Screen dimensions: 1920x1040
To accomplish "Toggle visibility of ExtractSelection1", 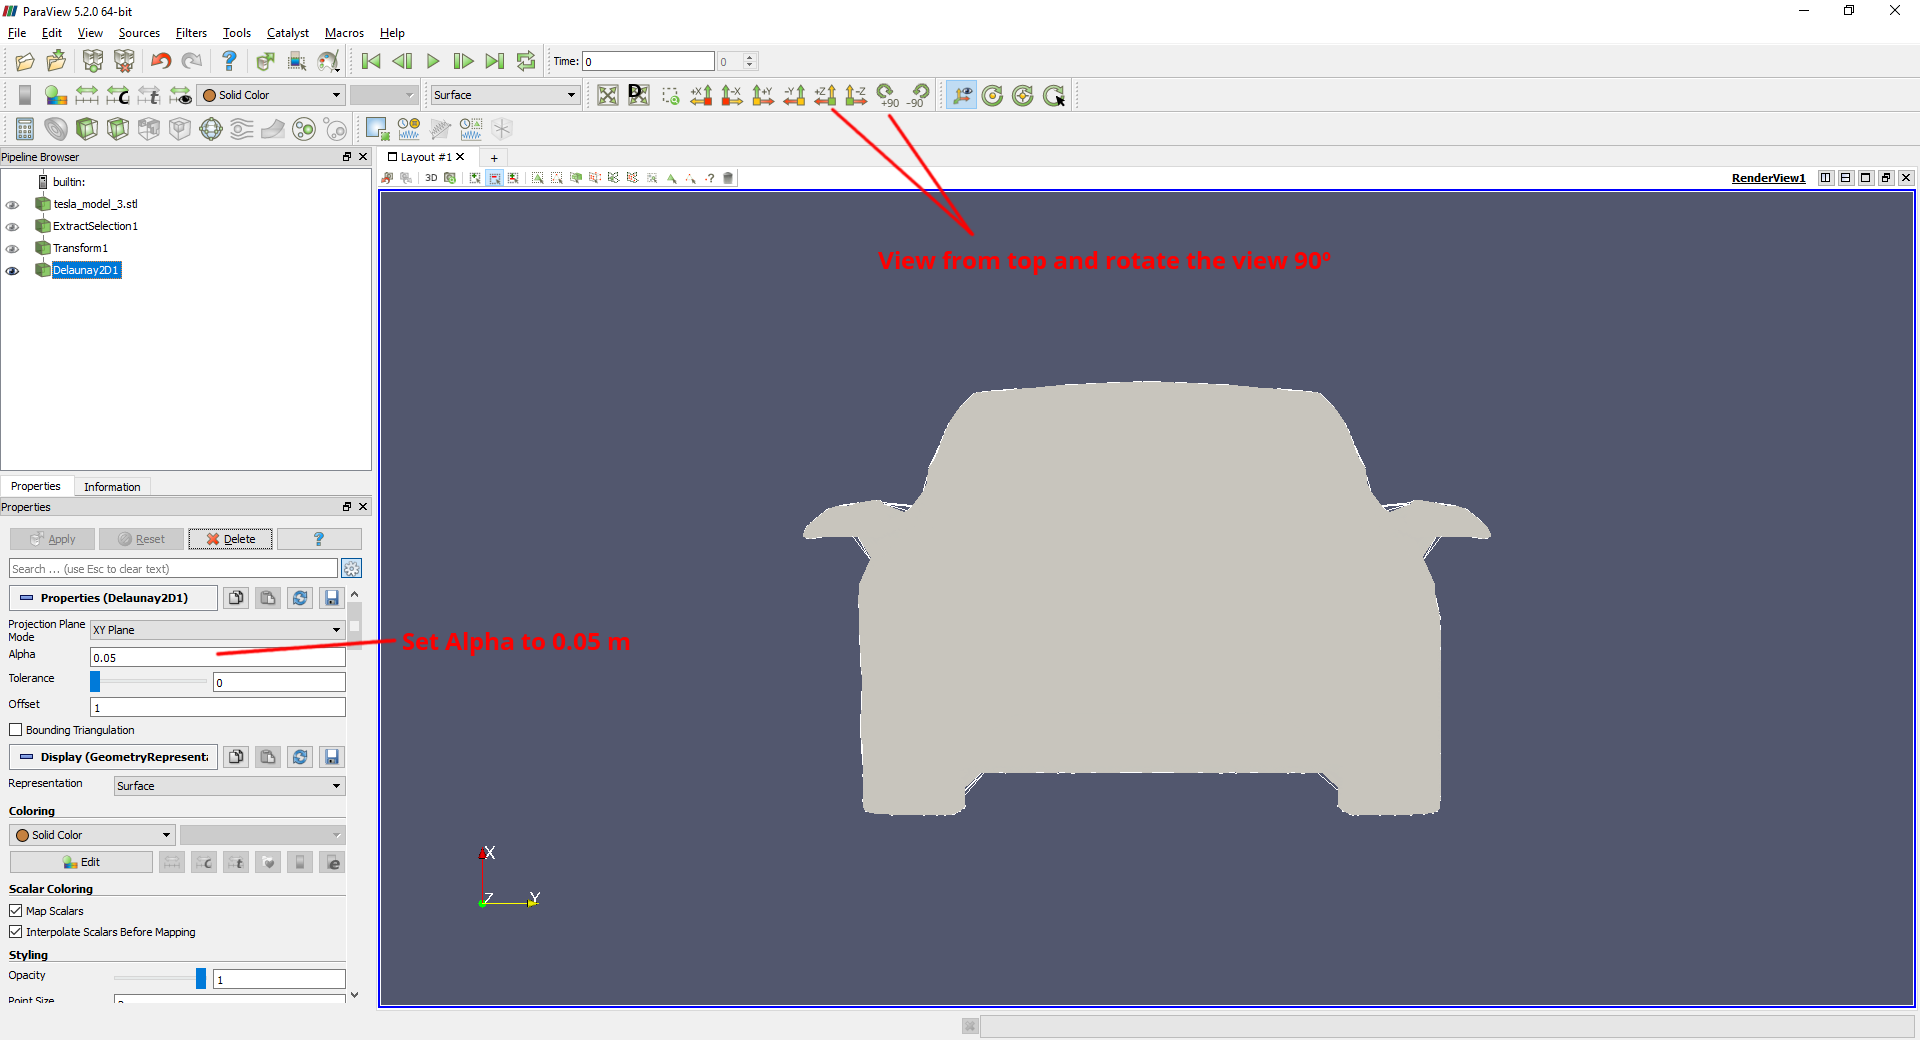I will tap(12, 227).
